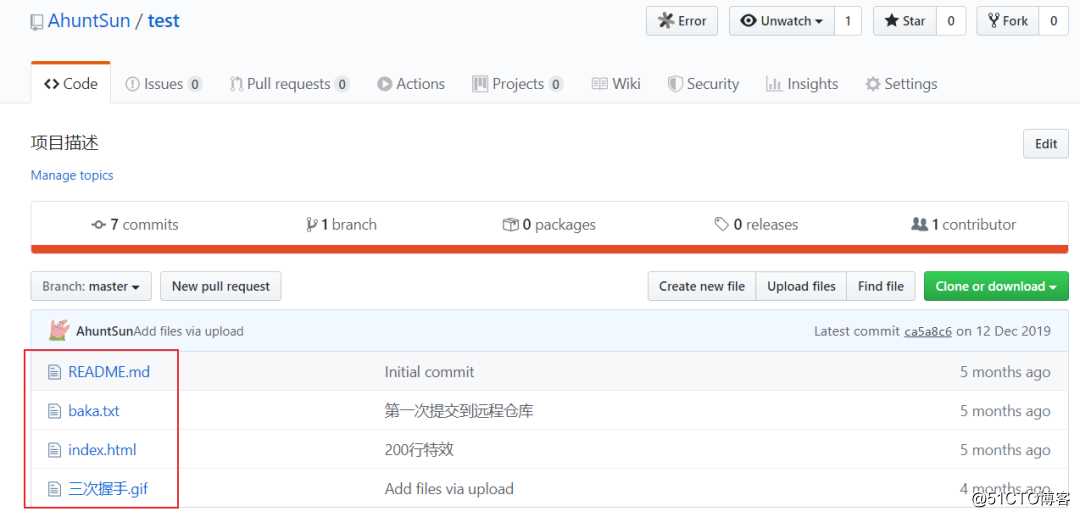The width and height of the screenshot is (1080, 517).
Task: Open the latest commit message Add files via upload
Action: click(x=189, y=331)
